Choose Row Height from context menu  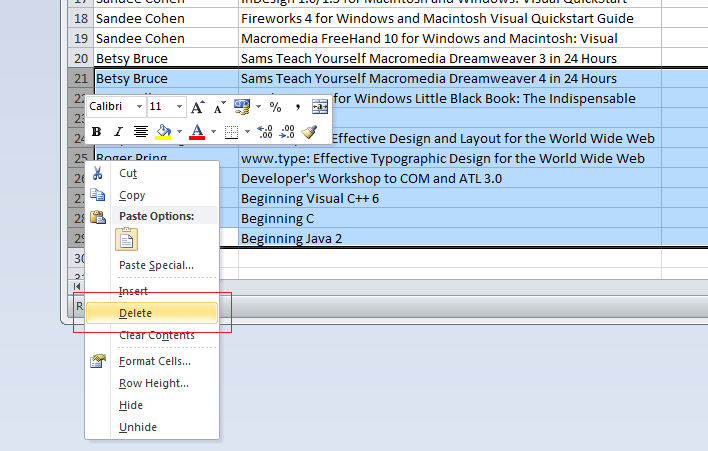point(154,383)
